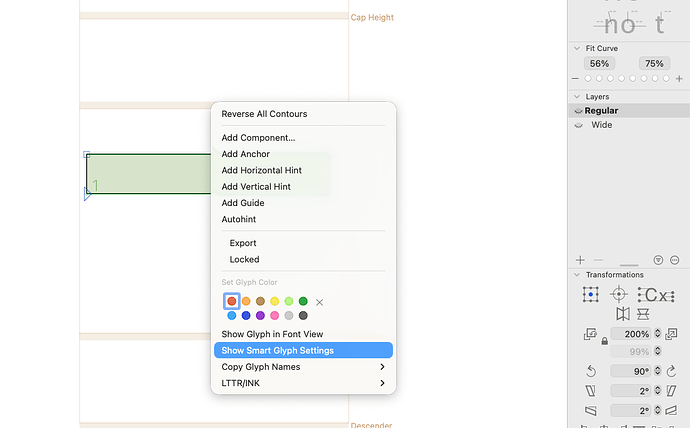Collapse the Fit Curve section

pyautogui.click(x=577, y=48)
